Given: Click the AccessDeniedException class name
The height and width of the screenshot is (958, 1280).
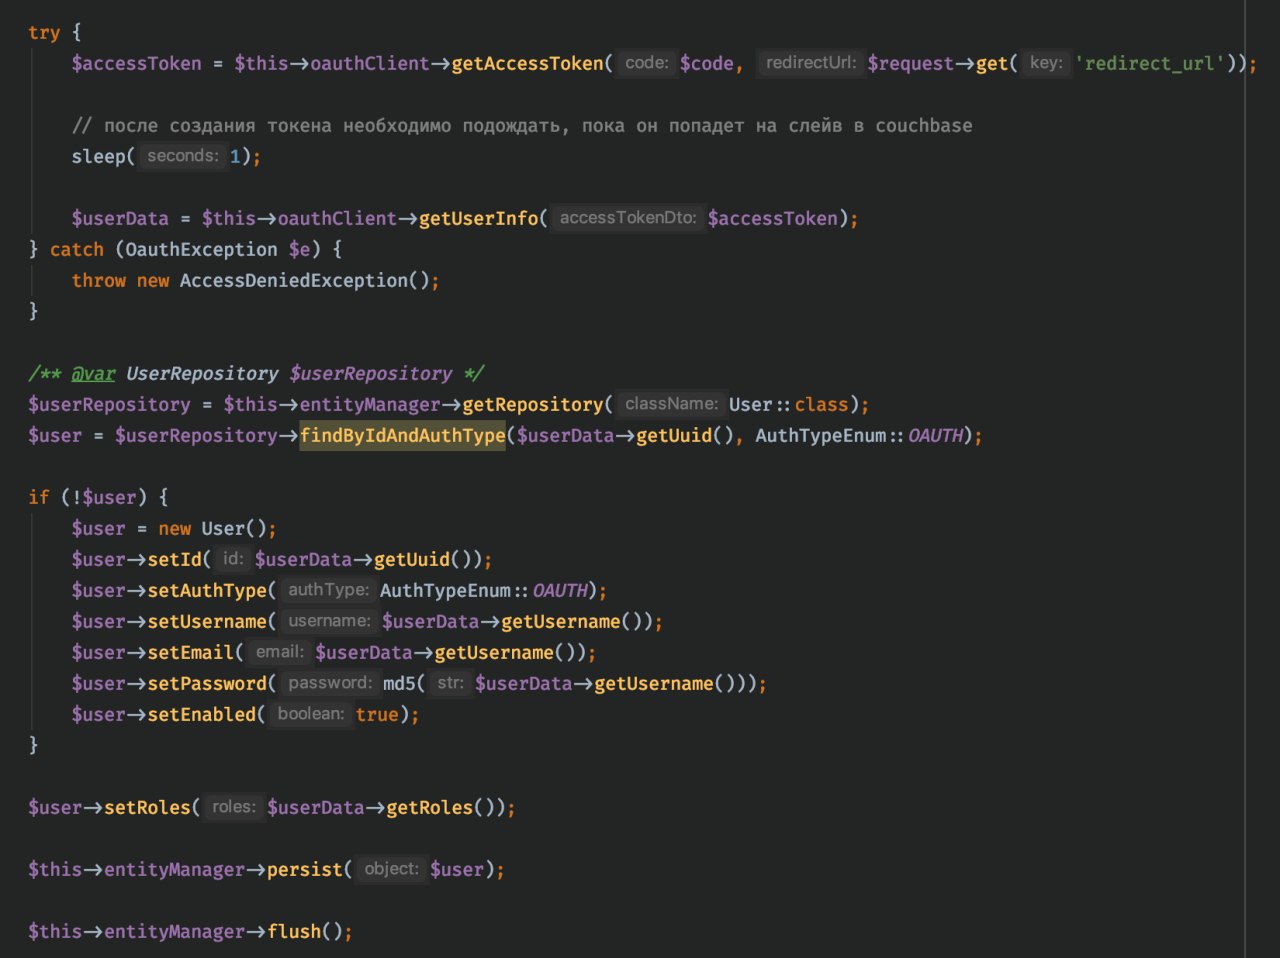Looking at the screenshot, I should (293, 280).
